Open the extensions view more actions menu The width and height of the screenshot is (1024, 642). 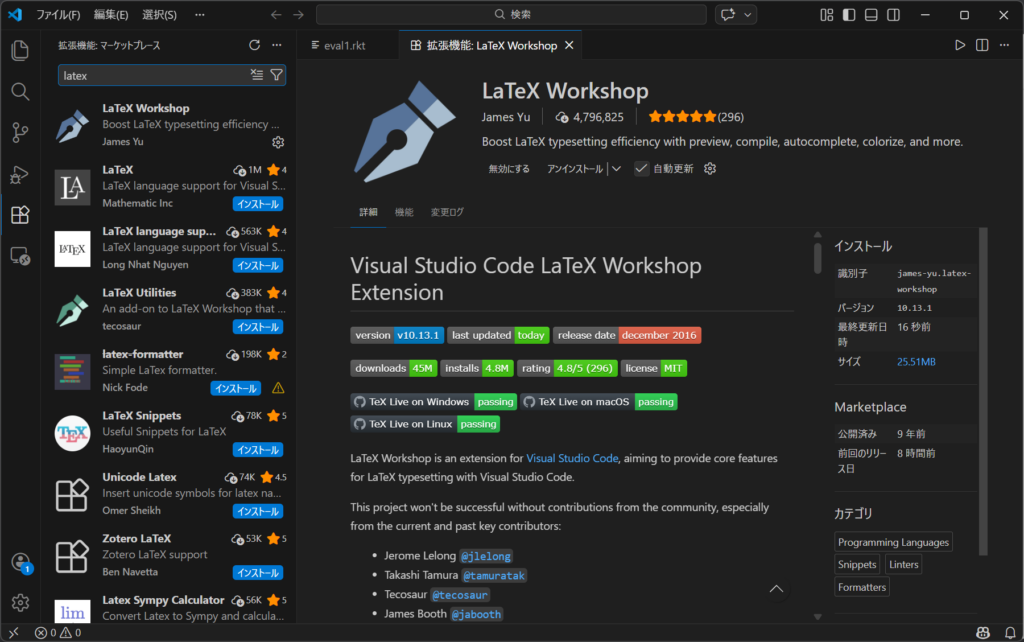coord(277,45)
